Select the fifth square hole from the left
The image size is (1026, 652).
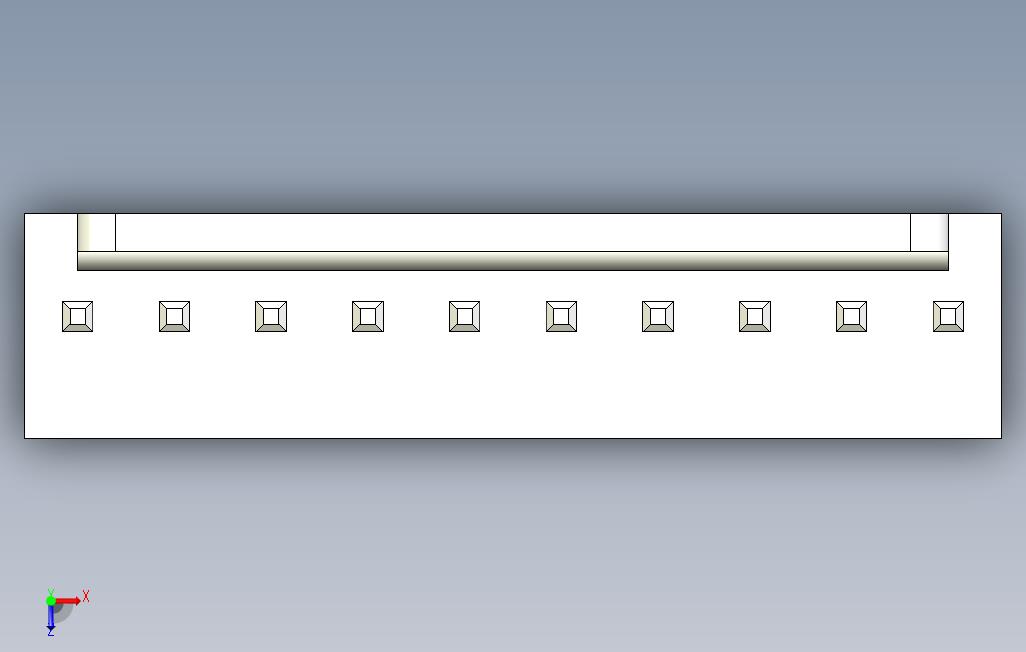[465, 316]
